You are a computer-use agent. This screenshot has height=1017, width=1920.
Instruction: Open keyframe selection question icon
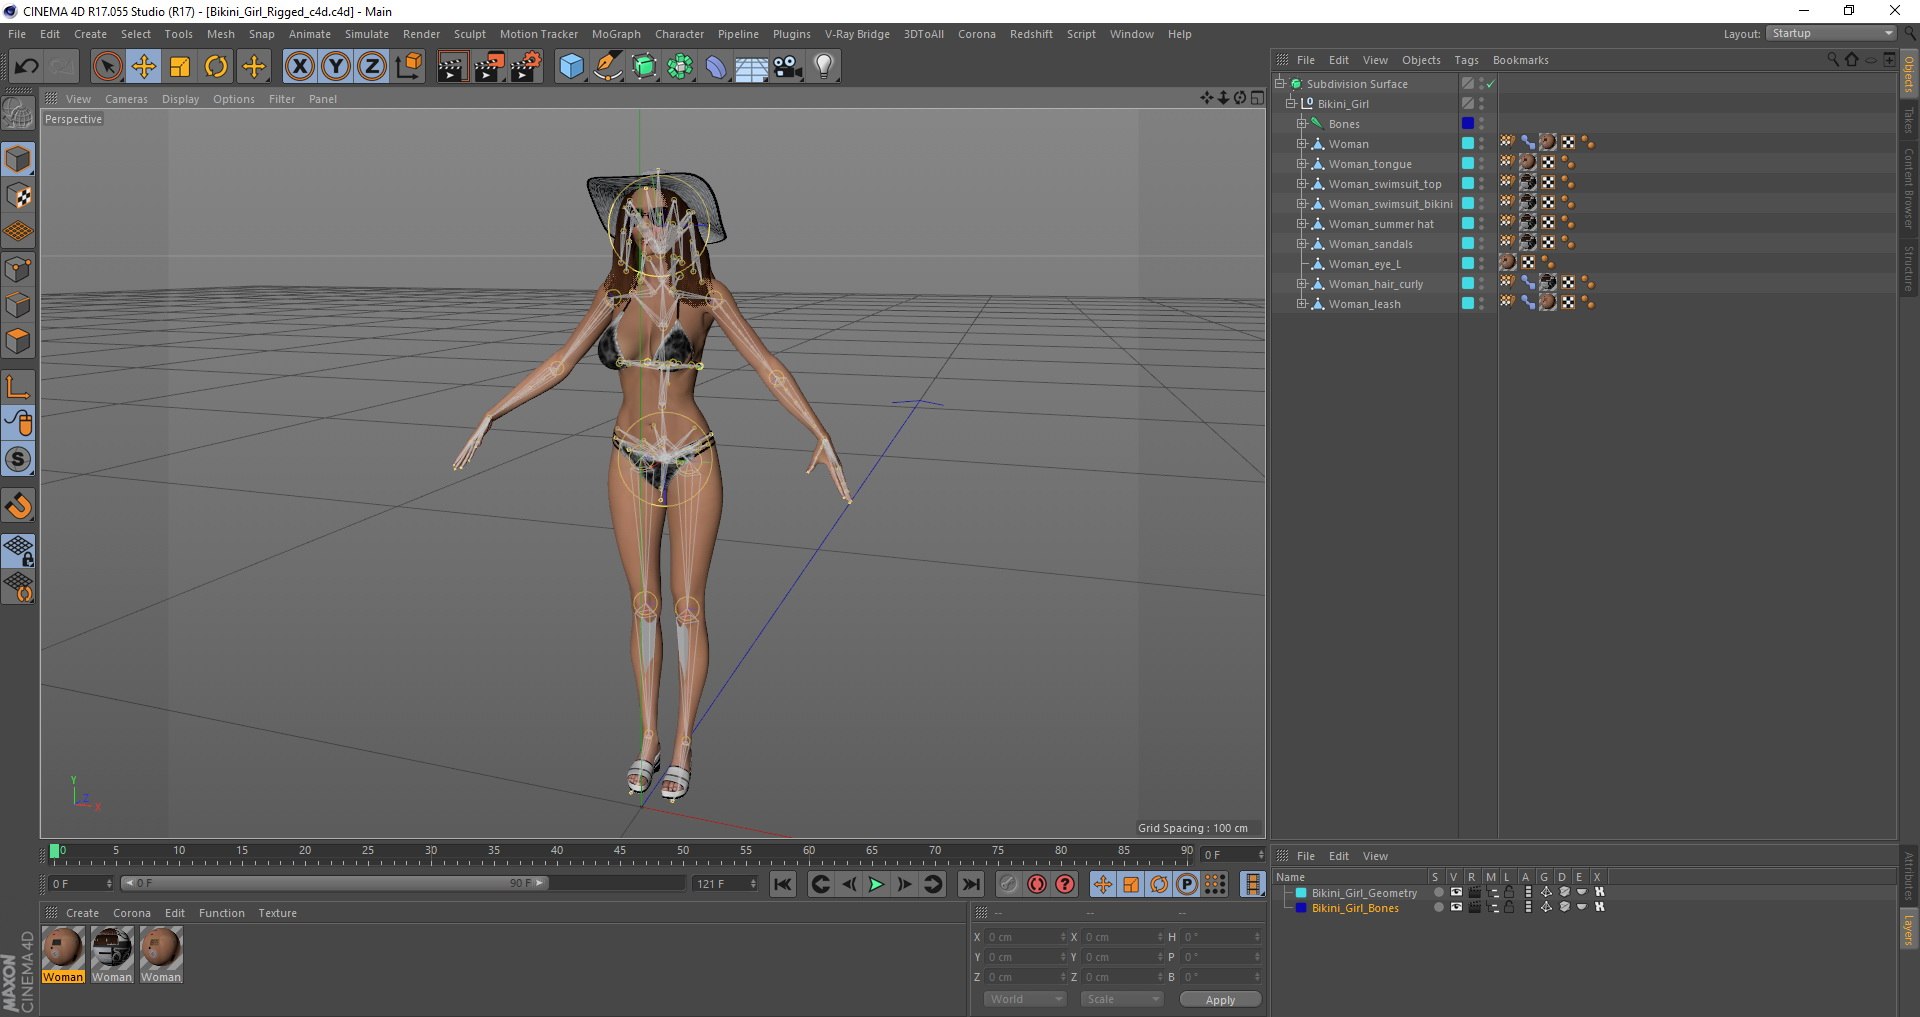(1066, 884)
